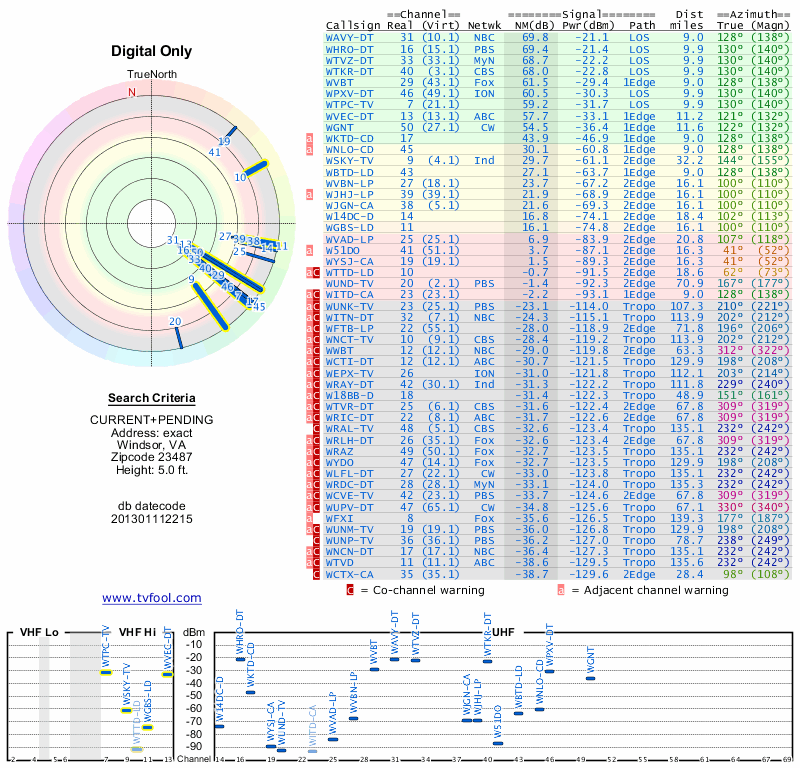This screenshot has height=768, width=800.
Task: Click the W14DC-D marker in the UHF chart
Action: 219,726
